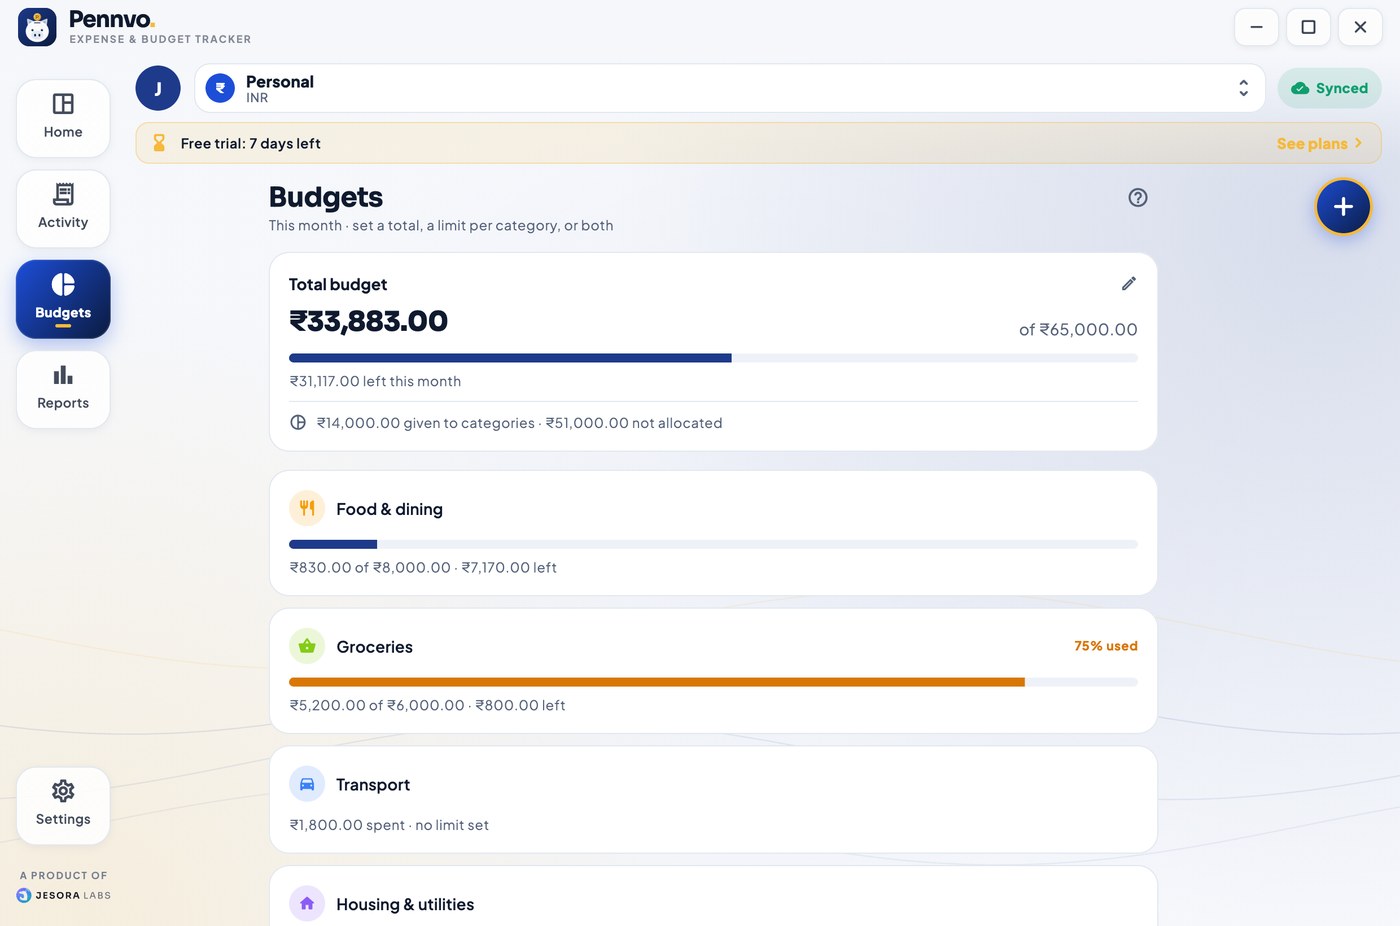Viewport: 1400px width, 926px height.
Task: Edit total budget with pencil icon
Action: coord(1129,284)
